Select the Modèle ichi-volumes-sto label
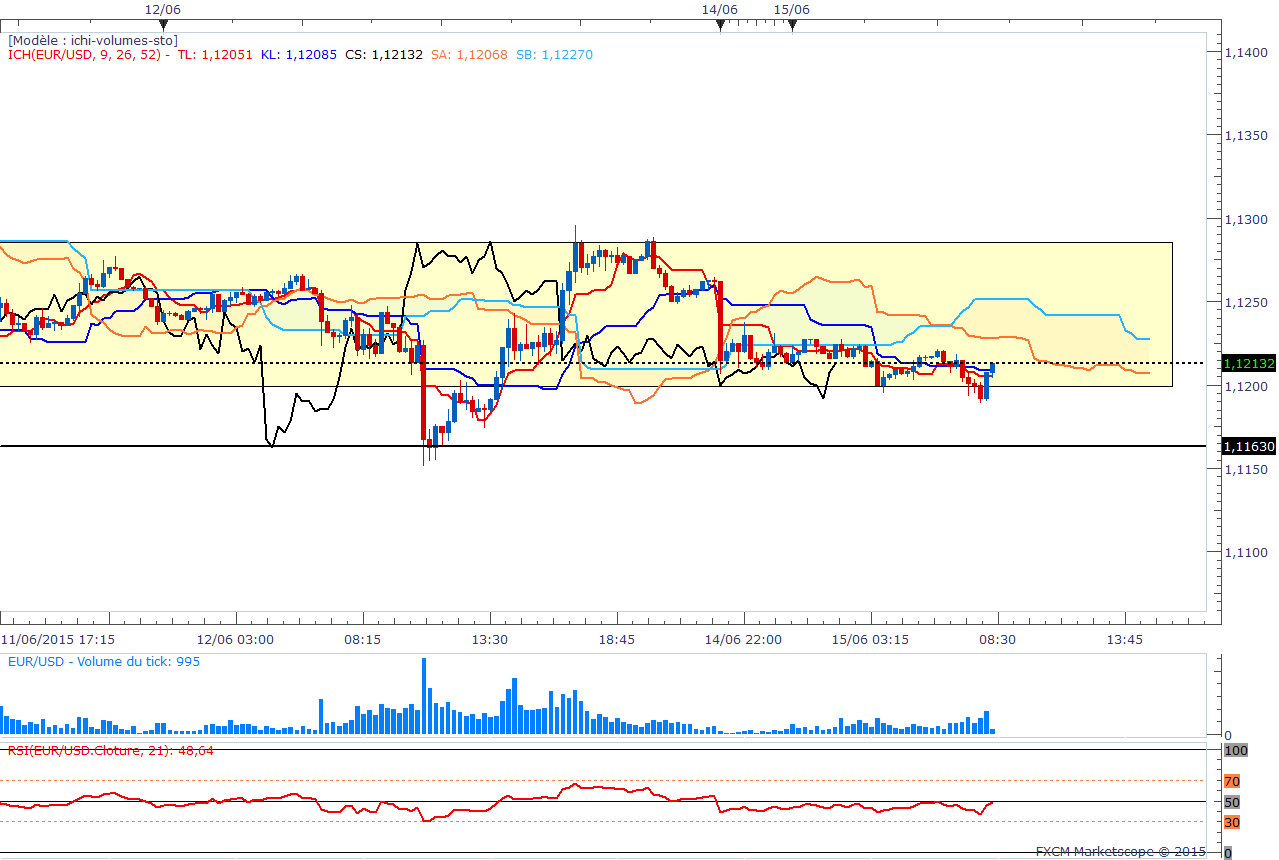1279x860 pixels. [x=93, y=40]
